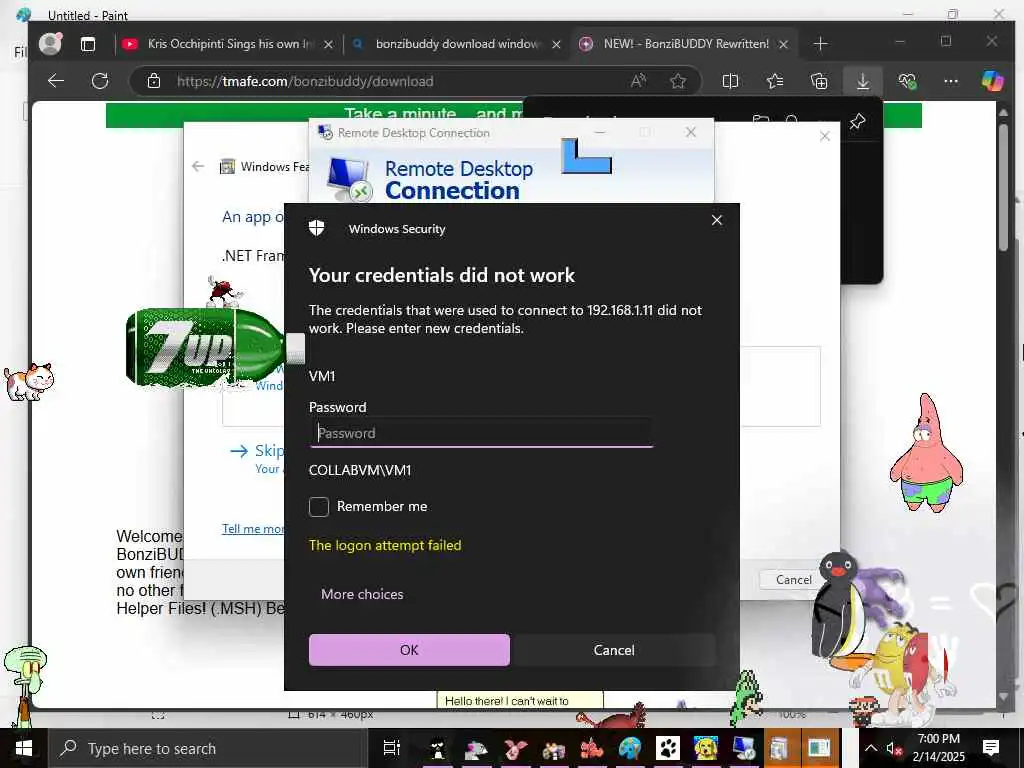
Task: Cancel the Windows Security credentials dialog
Action: click(613, 650)
